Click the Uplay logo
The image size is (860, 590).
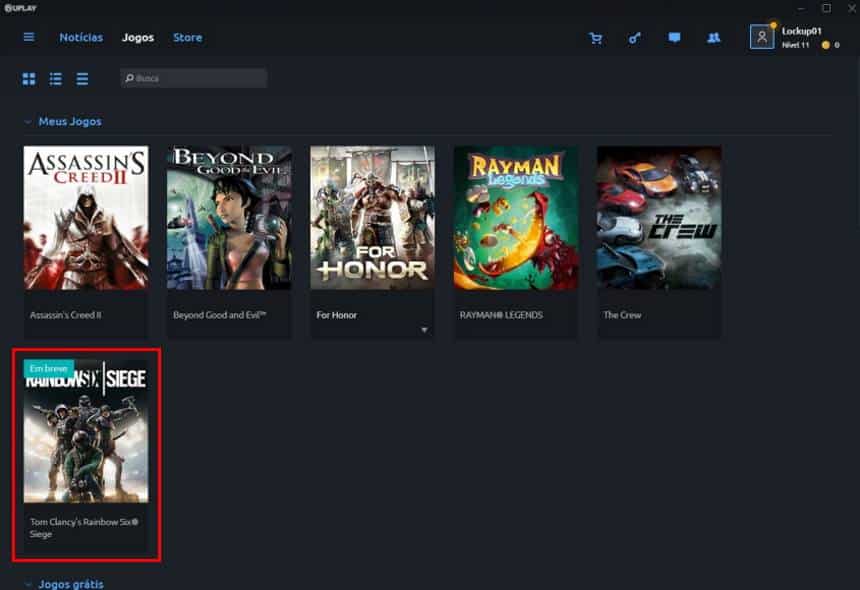20,8
